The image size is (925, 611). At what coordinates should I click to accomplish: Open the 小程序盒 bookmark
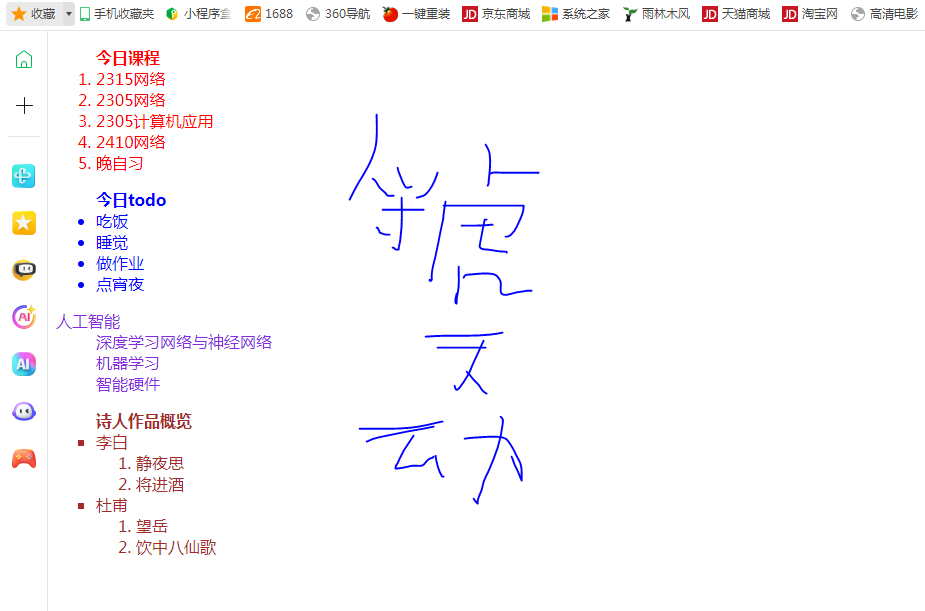point(198,14)
